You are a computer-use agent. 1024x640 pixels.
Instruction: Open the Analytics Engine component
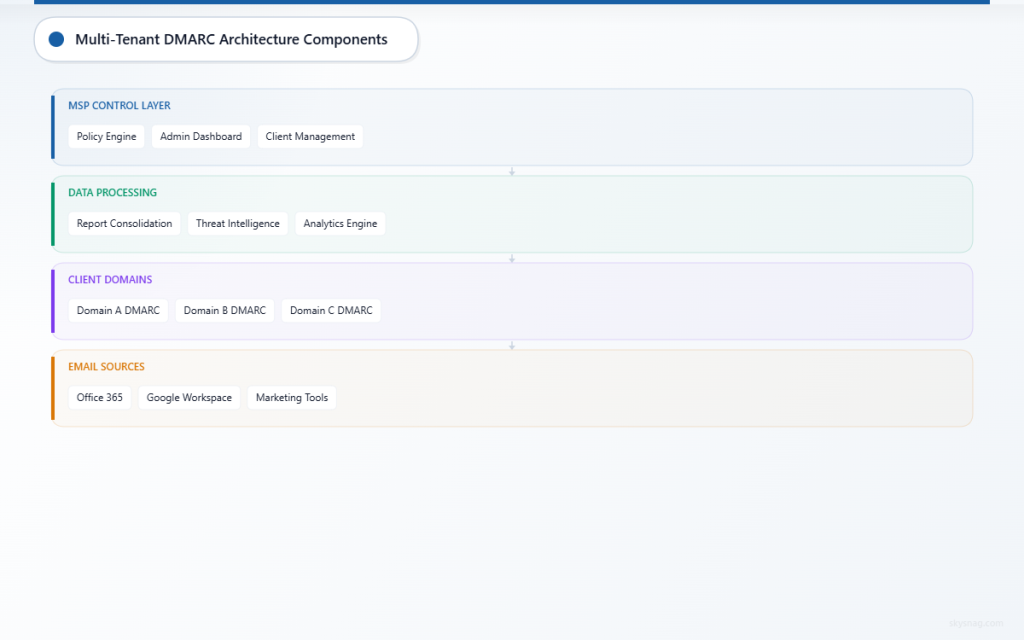340,223
